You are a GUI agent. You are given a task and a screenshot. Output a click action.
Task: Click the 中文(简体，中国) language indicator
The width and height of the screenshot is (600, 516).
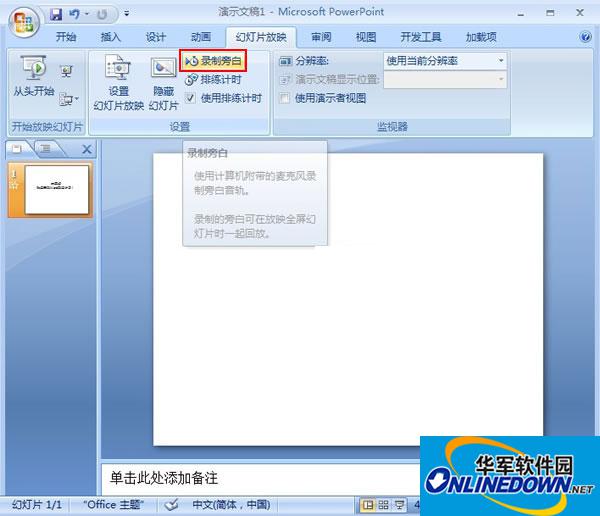click(231, 505)
